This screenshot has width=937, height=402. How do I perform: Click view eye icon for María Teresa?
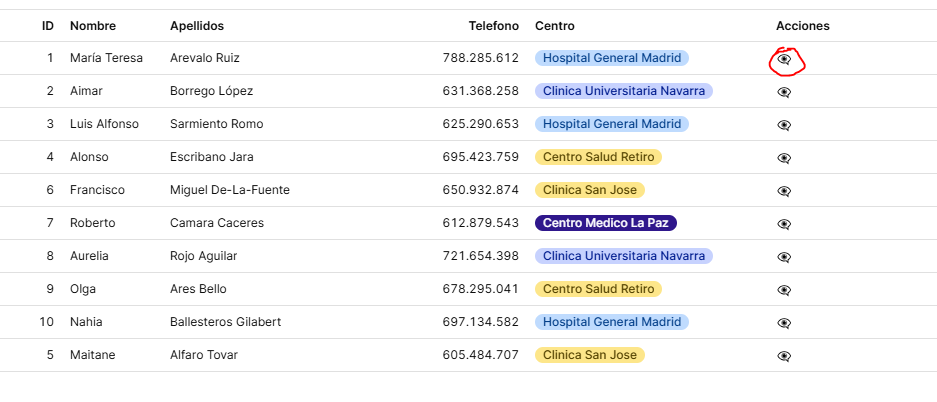click(785, 59)
